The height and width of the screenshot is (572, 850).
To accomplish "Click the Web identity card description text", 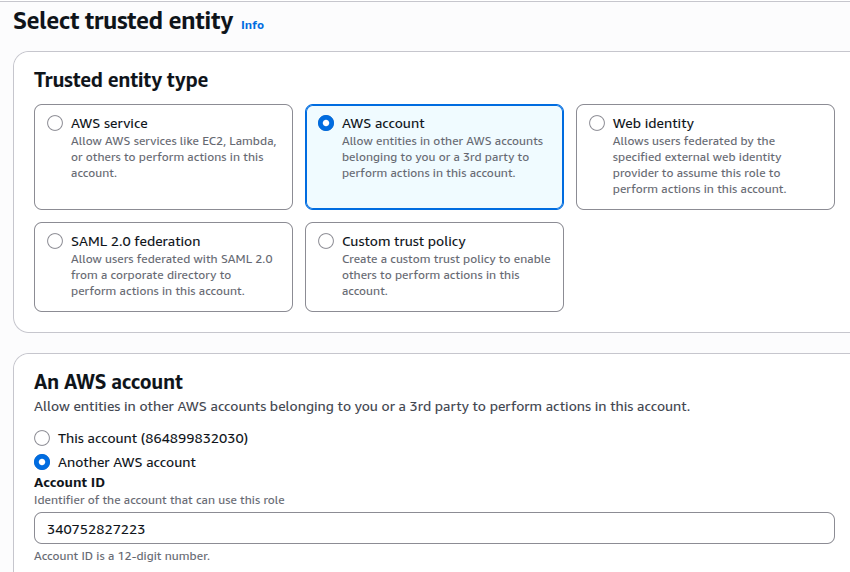I will (700, 165).
